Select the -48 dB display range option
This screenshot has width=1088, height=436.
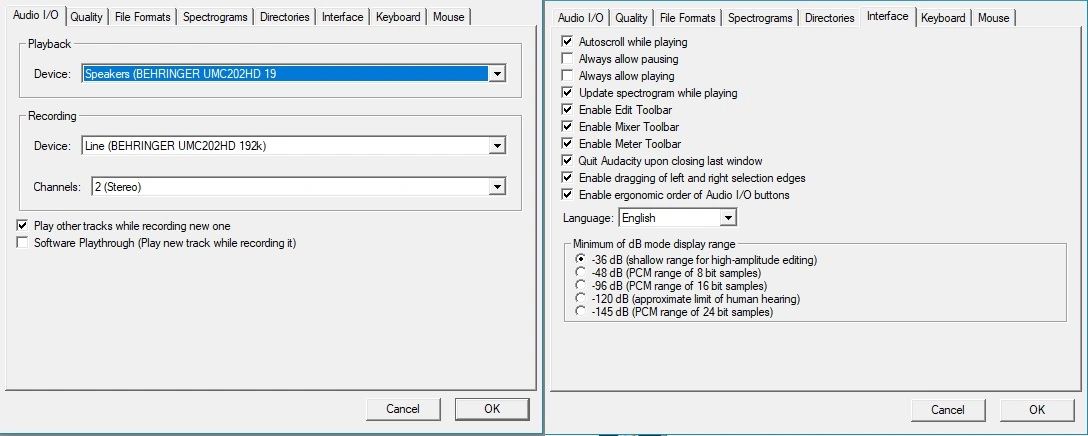point(581,273)
